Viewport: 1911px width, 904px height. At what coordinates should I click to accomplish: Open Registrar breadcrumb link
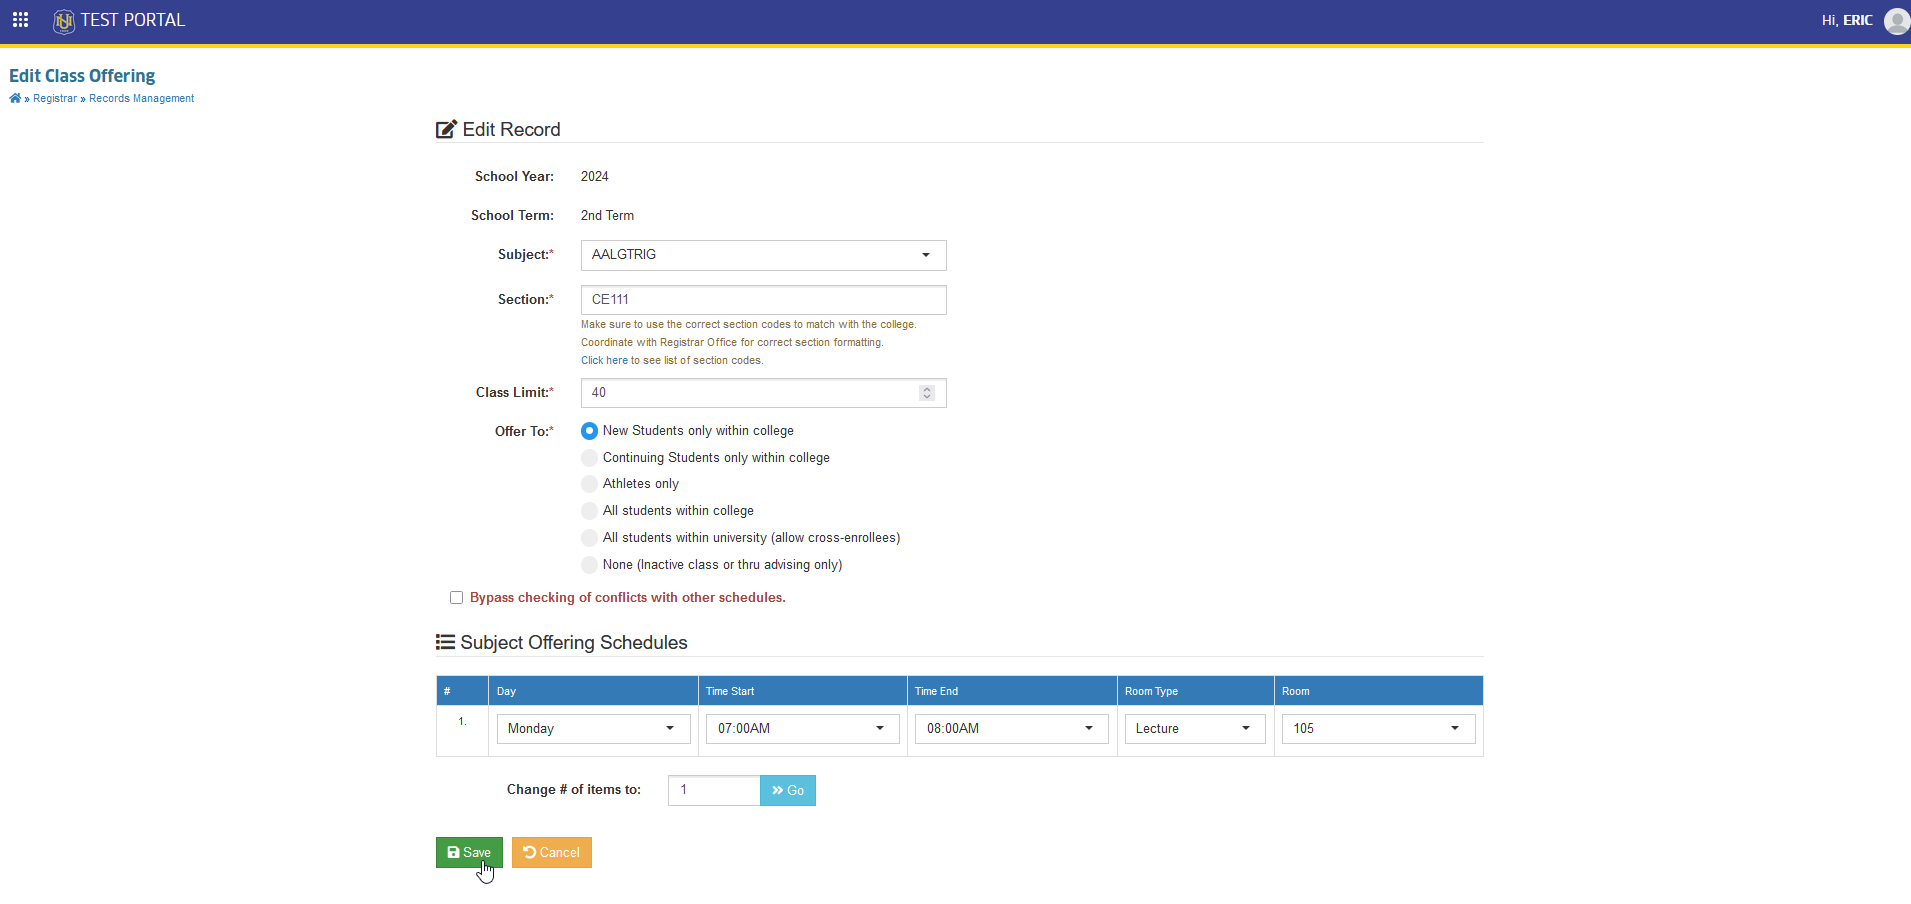[x=55, y=99]
